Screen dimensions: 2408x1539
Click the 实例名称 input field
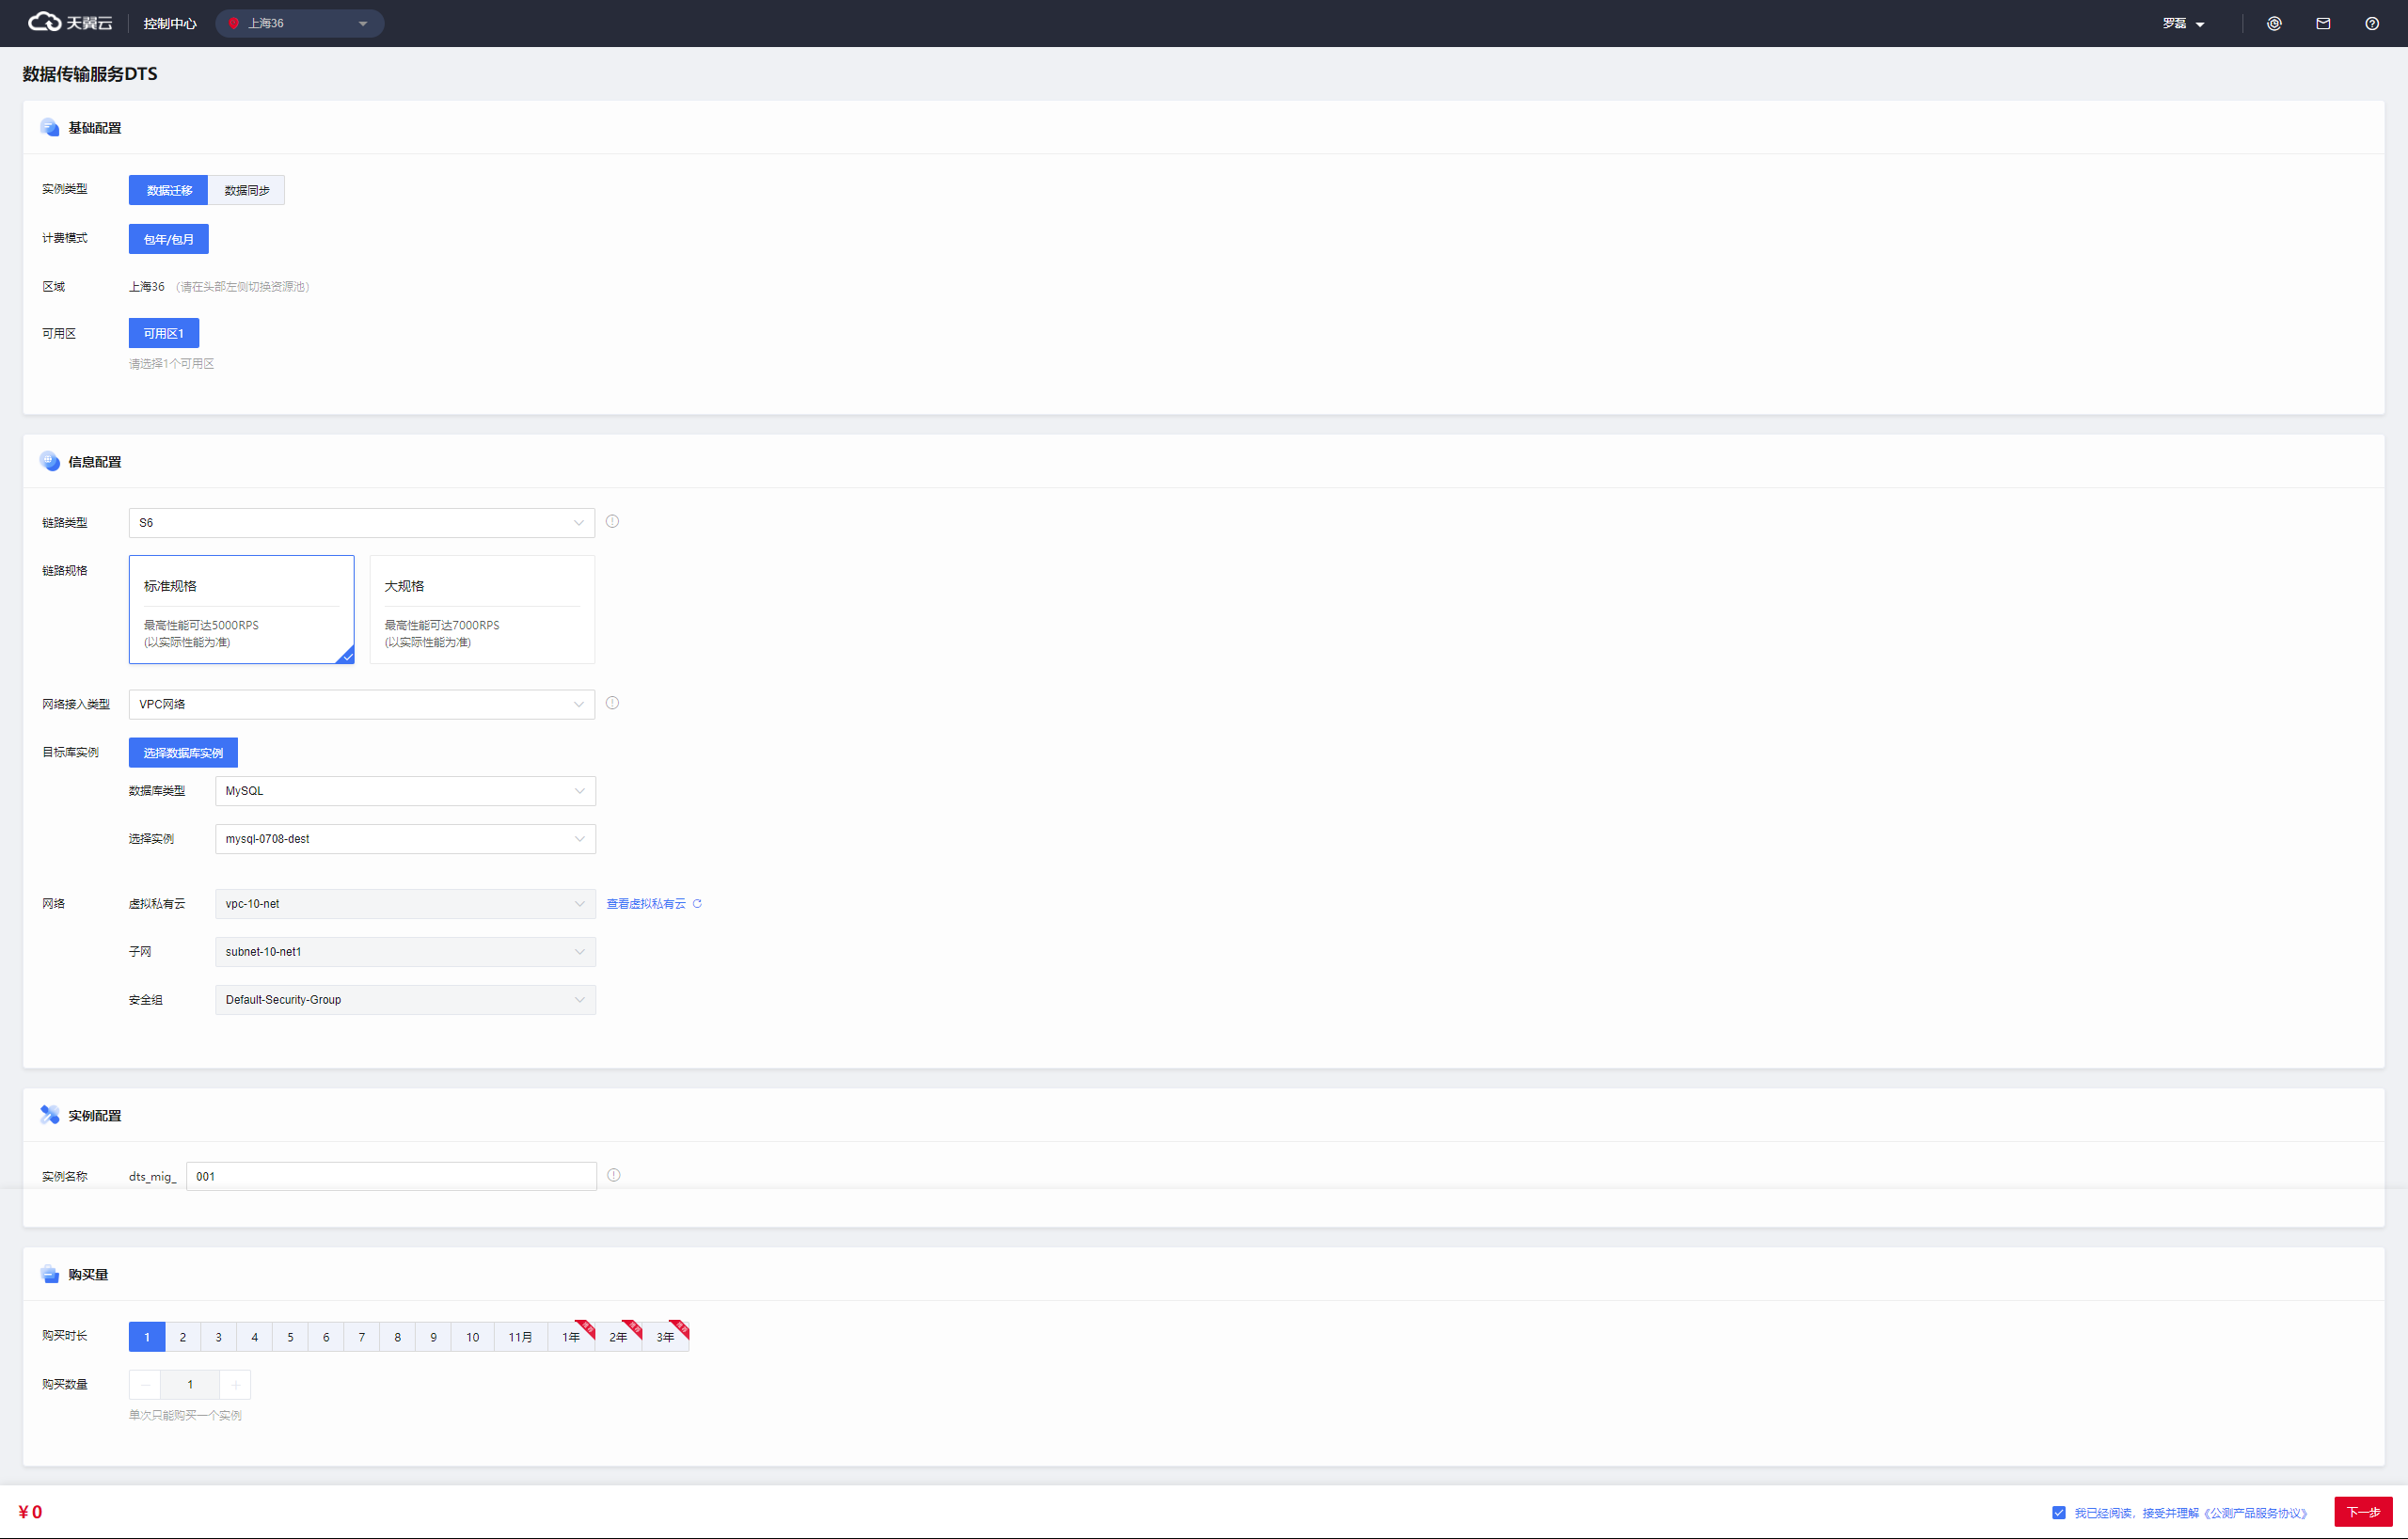tap(391, 1176)
